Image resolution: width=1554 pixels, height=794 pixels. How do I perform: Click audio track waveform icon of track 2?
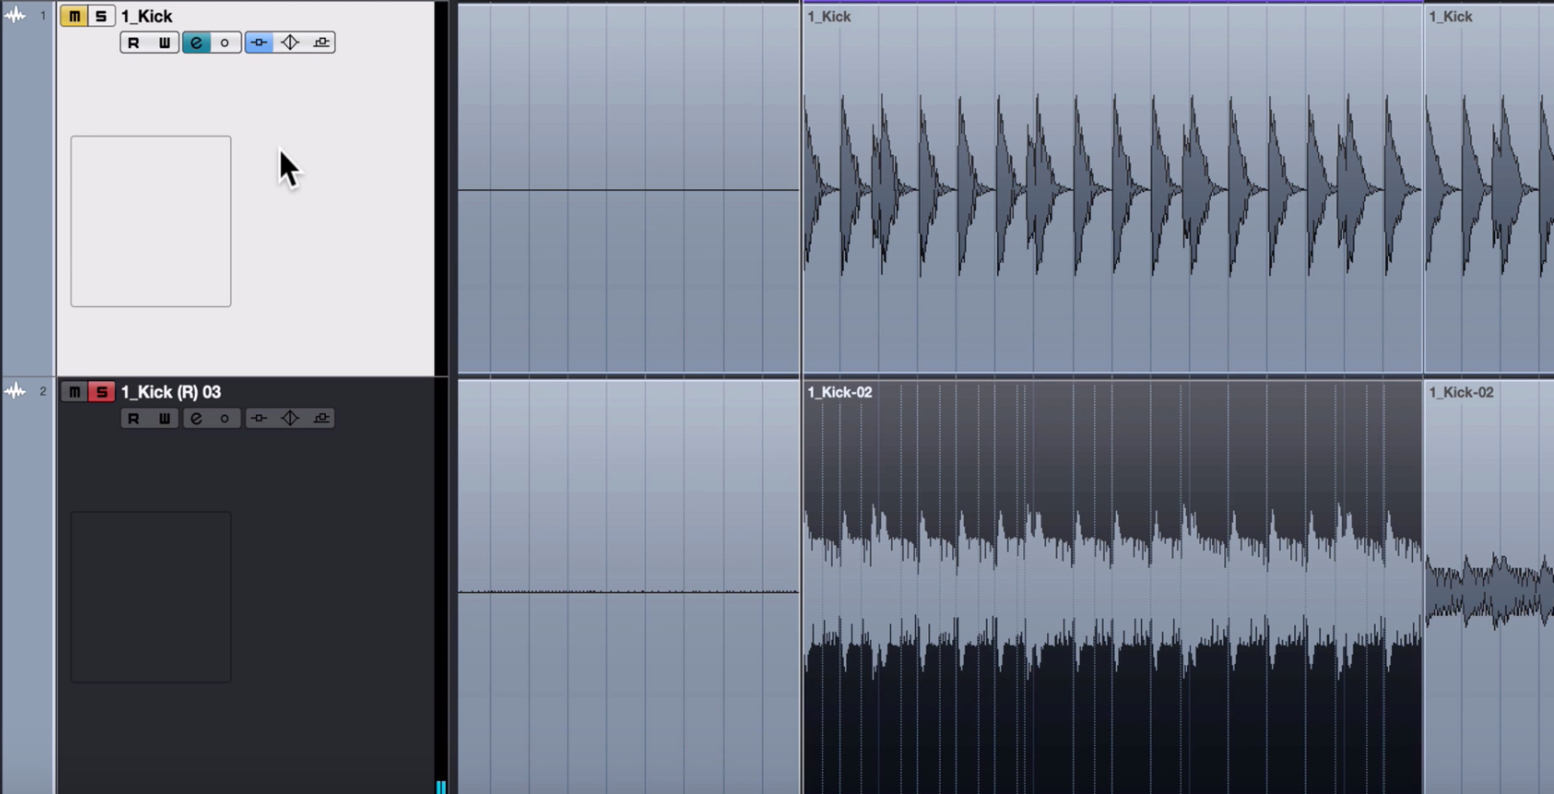tap(15, 391)
